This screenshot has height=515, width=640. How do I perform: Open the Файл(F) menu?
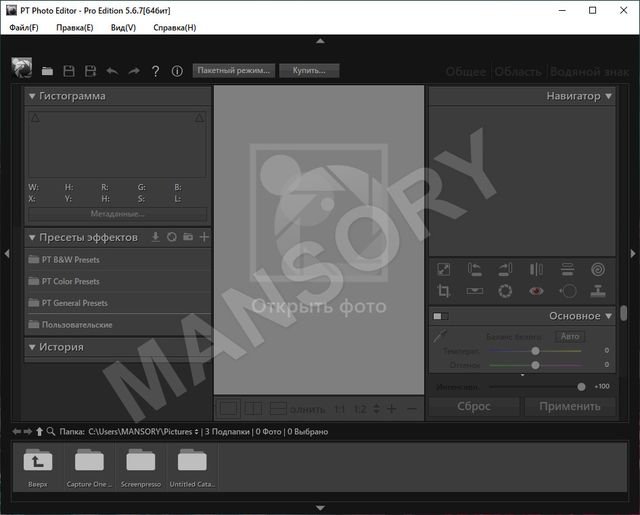tap(22, 28)
